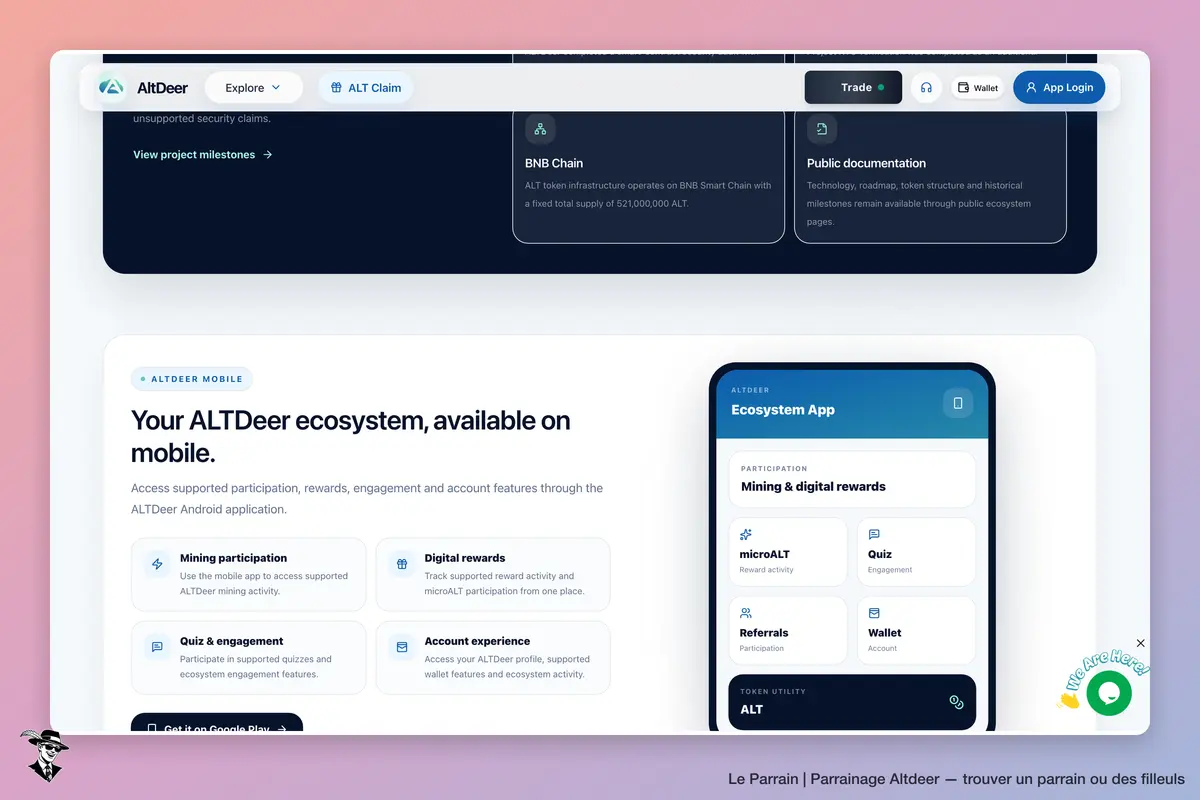Viewport: 1200px width, 800px height.
Task: Dismiss the We Are Here chat prompt
Action: pos(1141,643)
